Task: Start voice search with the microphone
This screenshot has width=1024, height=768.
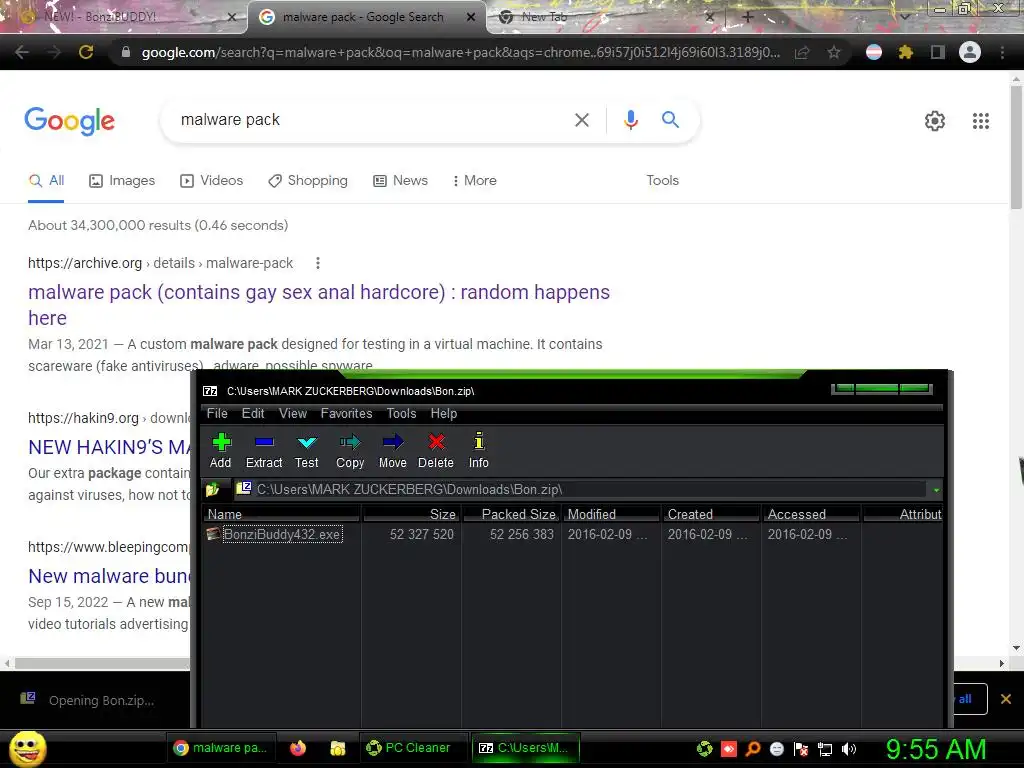Action: tap(630, 120)
